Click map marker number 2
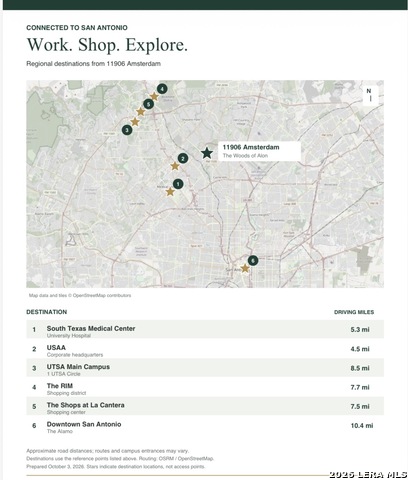408x480 pixels. pyautogui.click(x=183, y=158)
